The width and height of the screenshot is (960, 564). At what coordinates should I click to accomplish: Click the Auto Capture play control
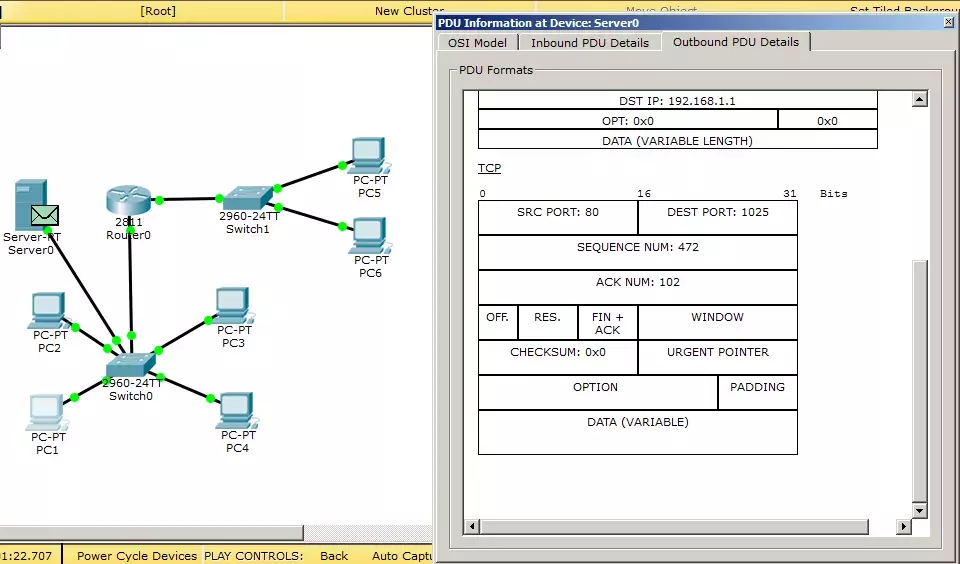(401, 555)
